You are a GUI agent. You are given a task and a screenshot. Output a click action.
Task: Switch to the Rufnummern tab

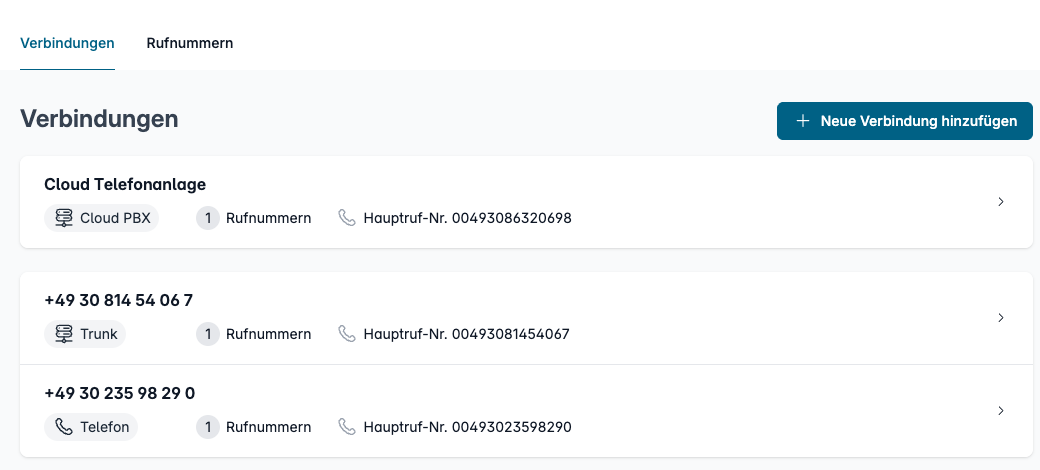[x=190, y=43]
